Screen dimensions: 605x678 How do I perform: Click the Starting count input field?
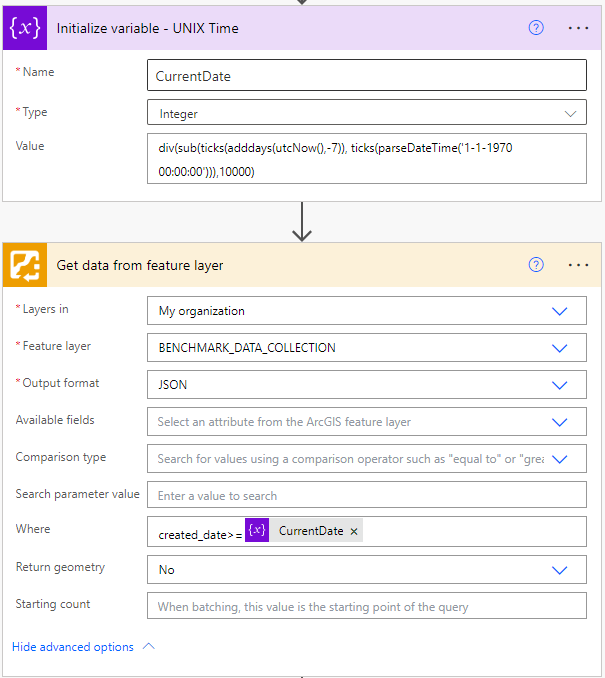tap(366, 606)
